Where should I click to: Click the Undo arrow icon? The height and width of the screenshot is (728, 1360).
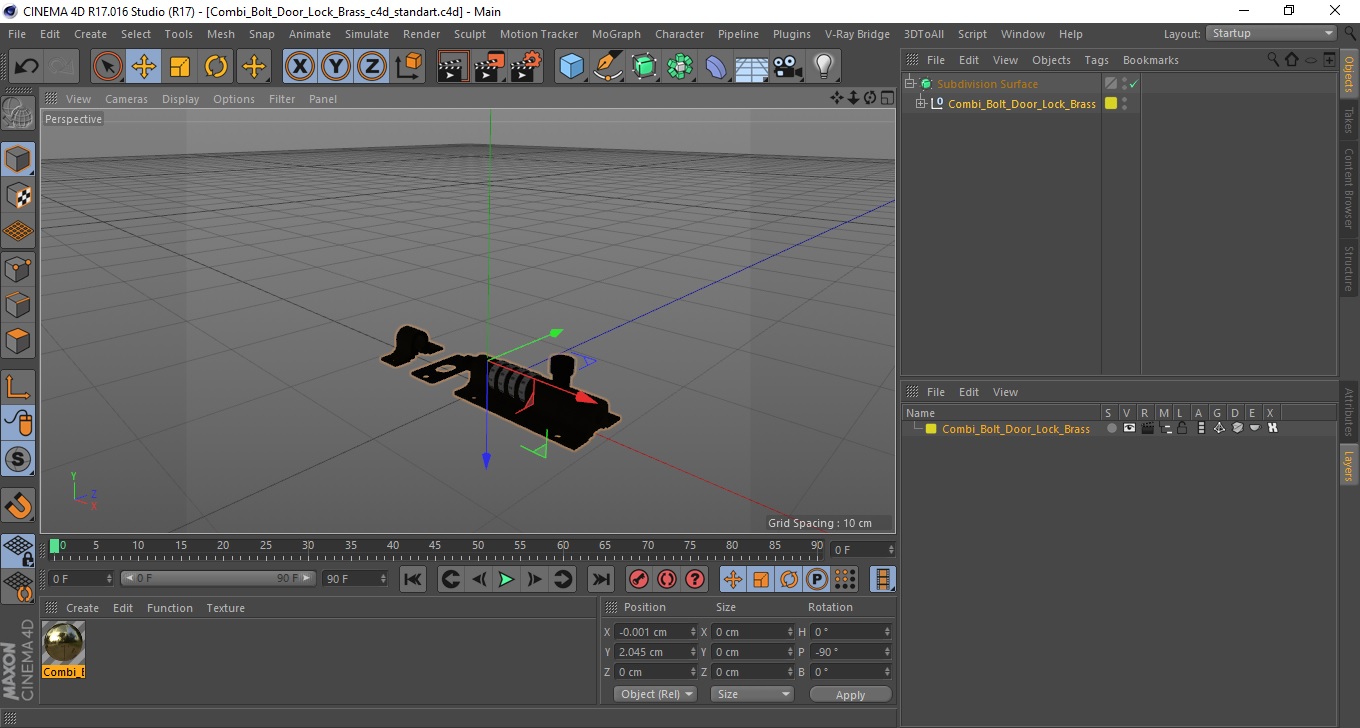[x=27, y=67]
